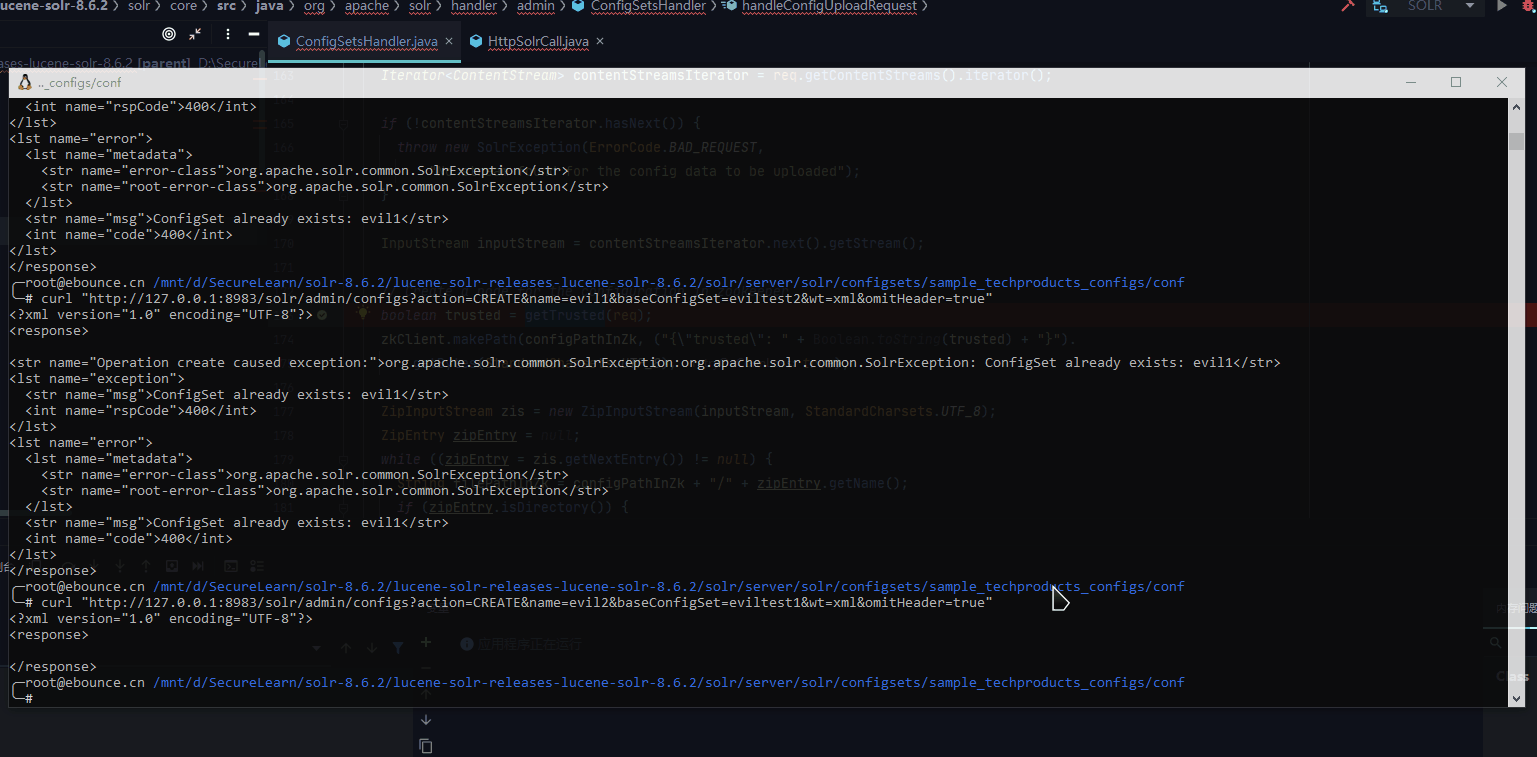Open project panel options three-dot menu
Screen dimensions: 1537x757
(x=228, y=34)
